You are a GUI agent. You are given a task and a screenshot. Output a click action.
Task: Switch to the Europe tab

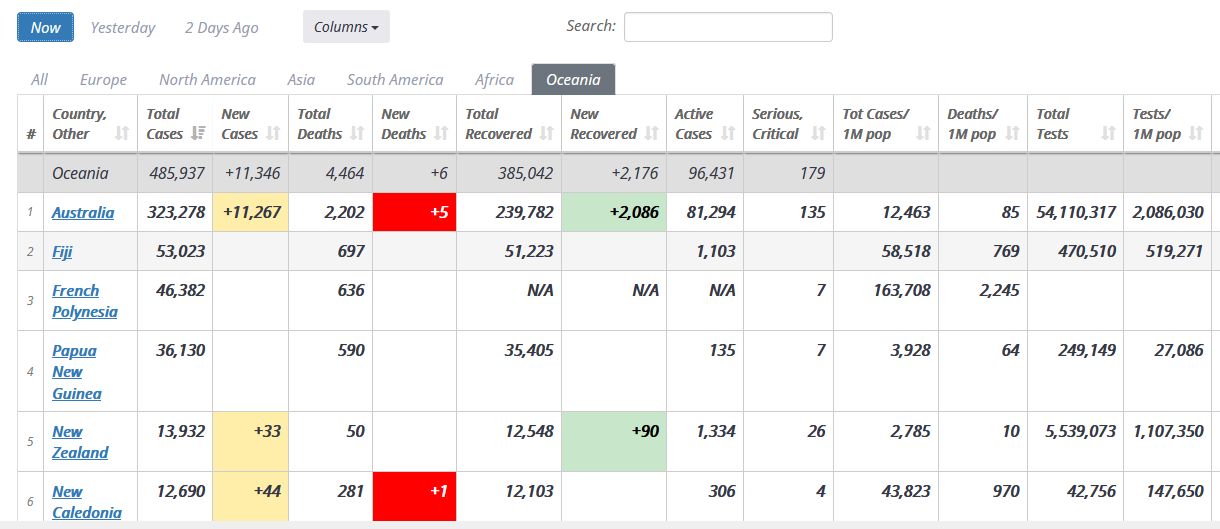(x=103, y=80)
